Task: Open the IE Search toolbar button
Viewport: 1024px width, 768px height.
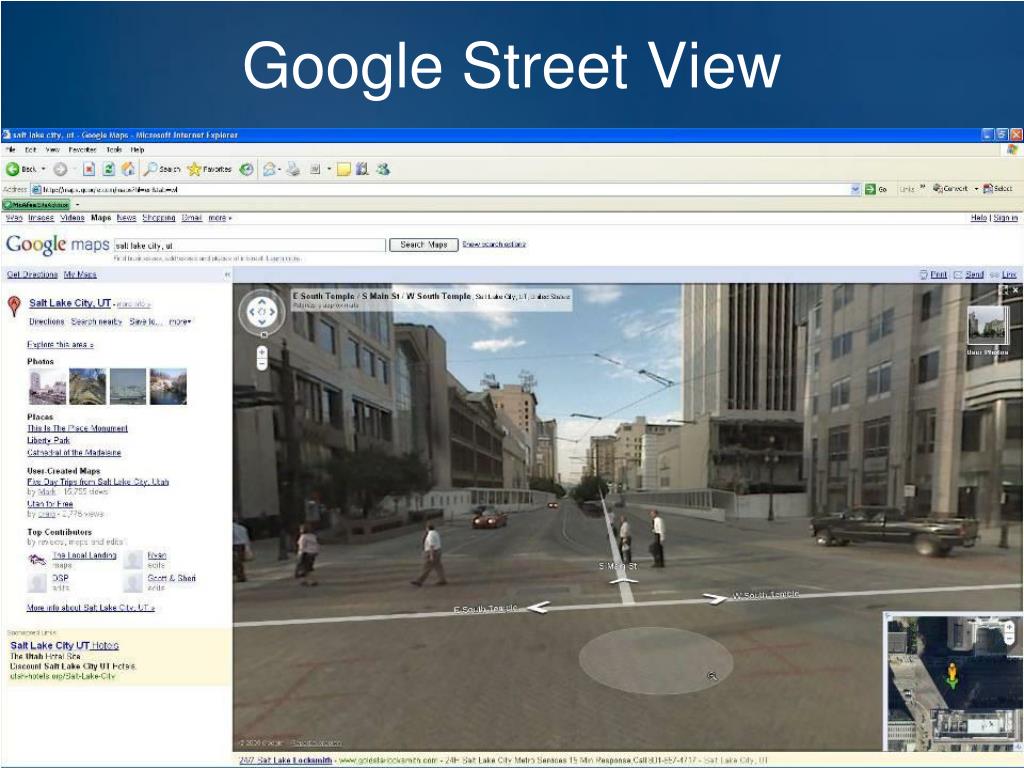Action: click(162, 169)
